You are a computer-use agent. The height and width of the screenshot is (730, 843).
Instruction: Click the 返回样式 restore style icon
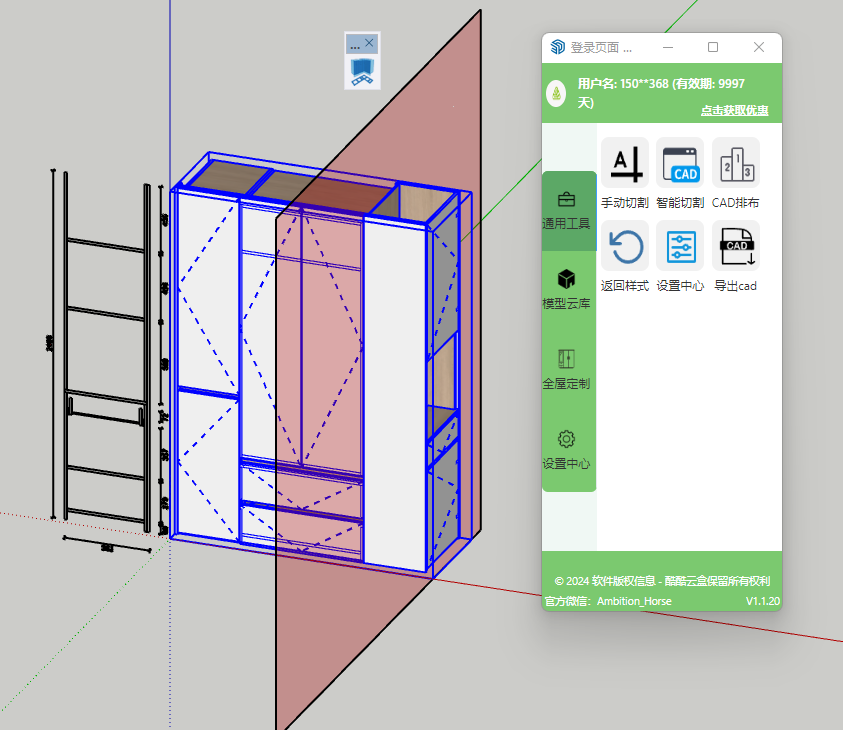tap(624, 245)
